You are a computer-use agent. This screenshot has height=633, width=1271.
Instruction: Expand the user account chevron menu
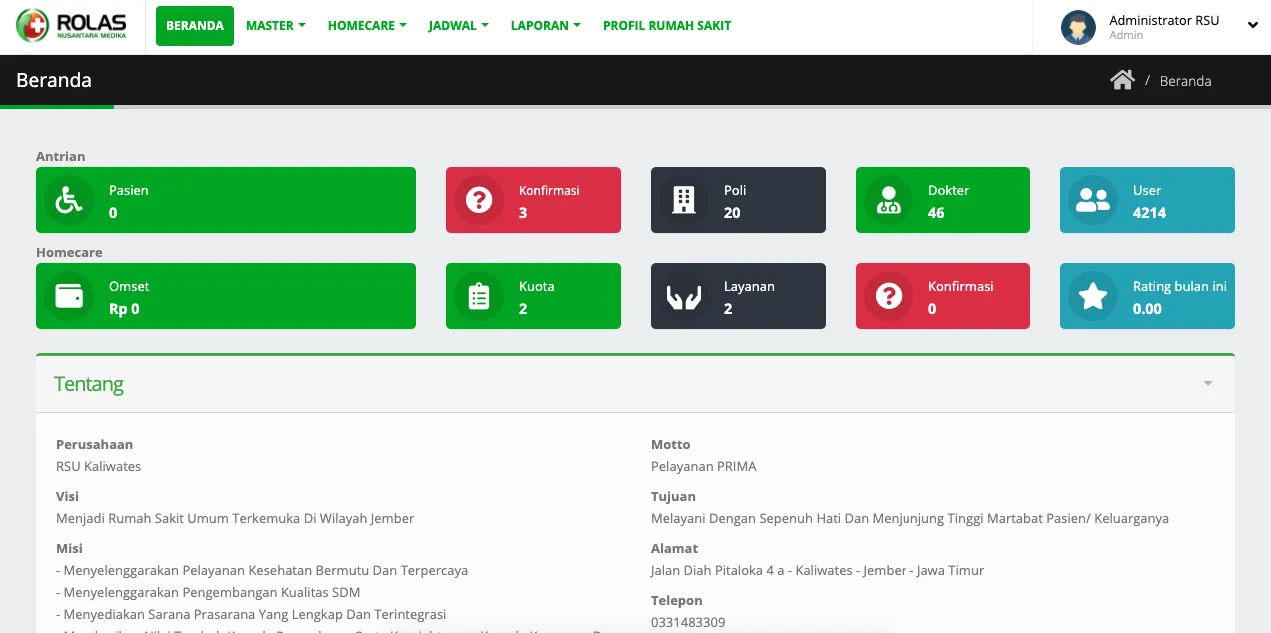pos(1252,26)
